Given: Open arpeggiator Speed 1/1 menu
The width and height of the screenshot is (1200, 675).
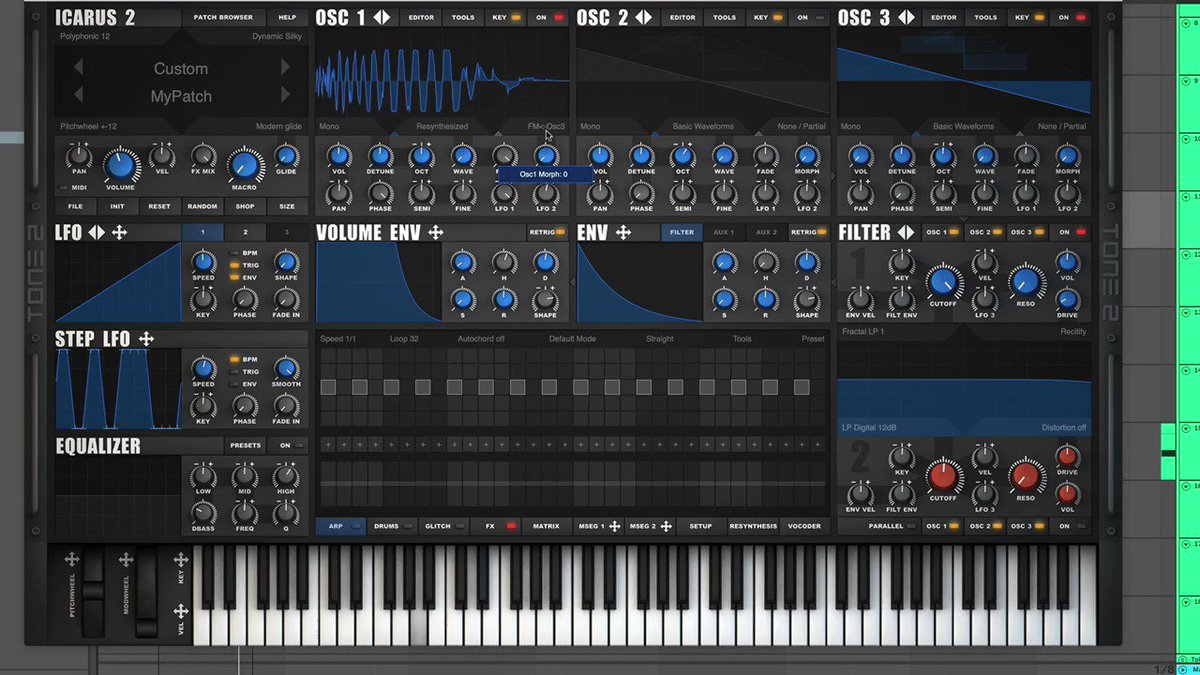Looking at the screenshot, I should [x=338, y=339].
